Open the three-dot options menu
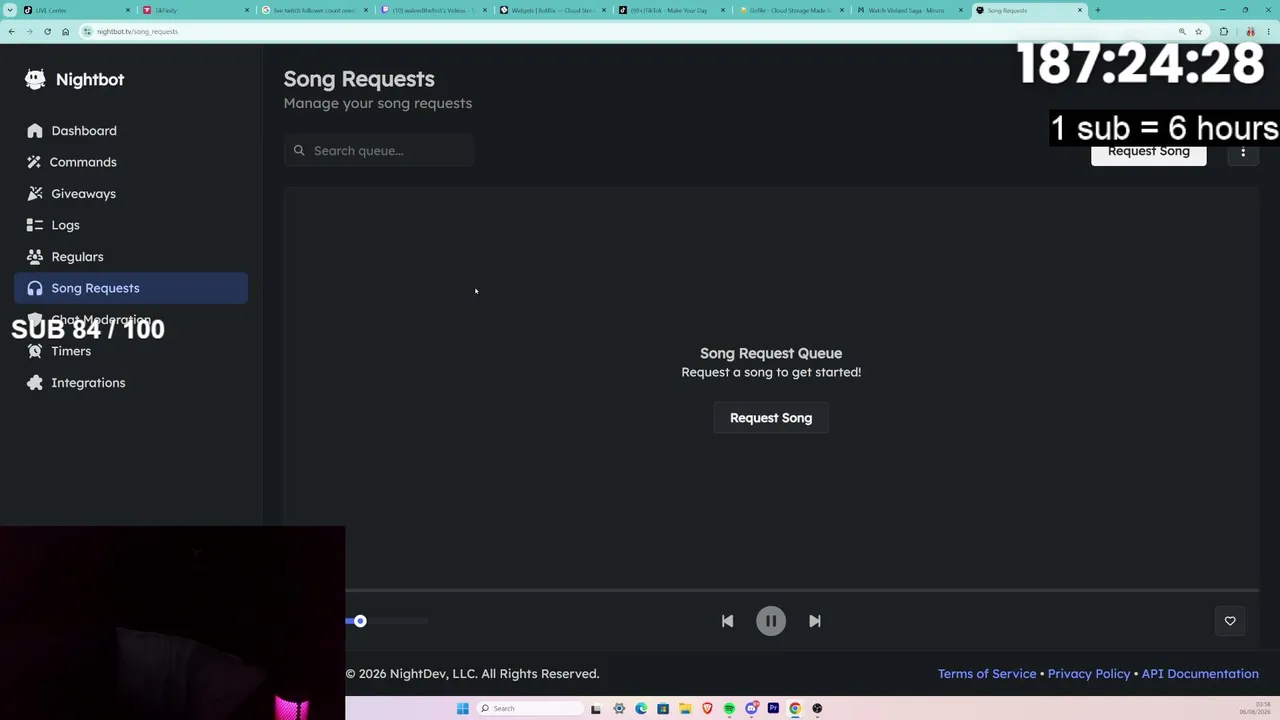1280x720 pixels. click(x=1243, y=152)
